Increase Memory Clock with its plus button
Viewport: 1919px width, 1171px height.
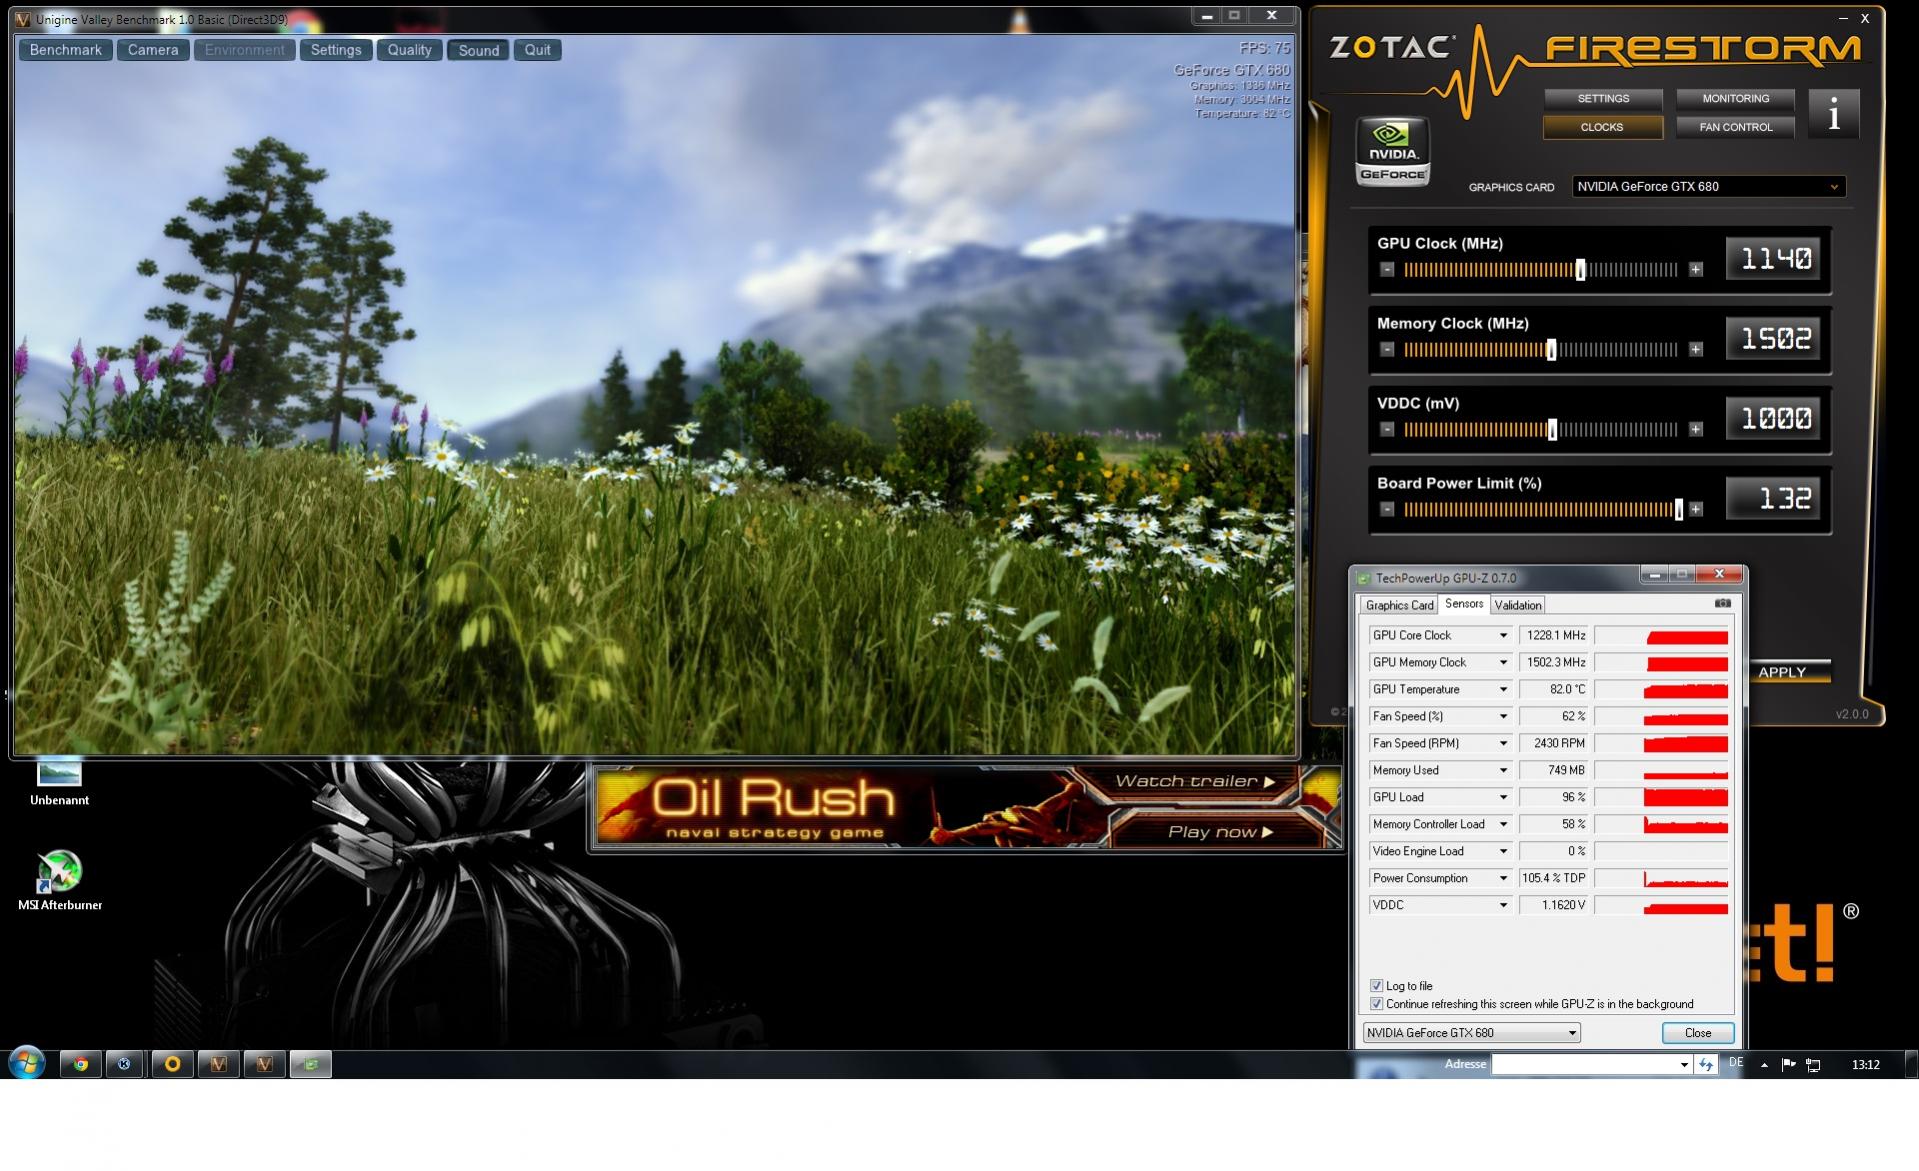point(1696,350)
